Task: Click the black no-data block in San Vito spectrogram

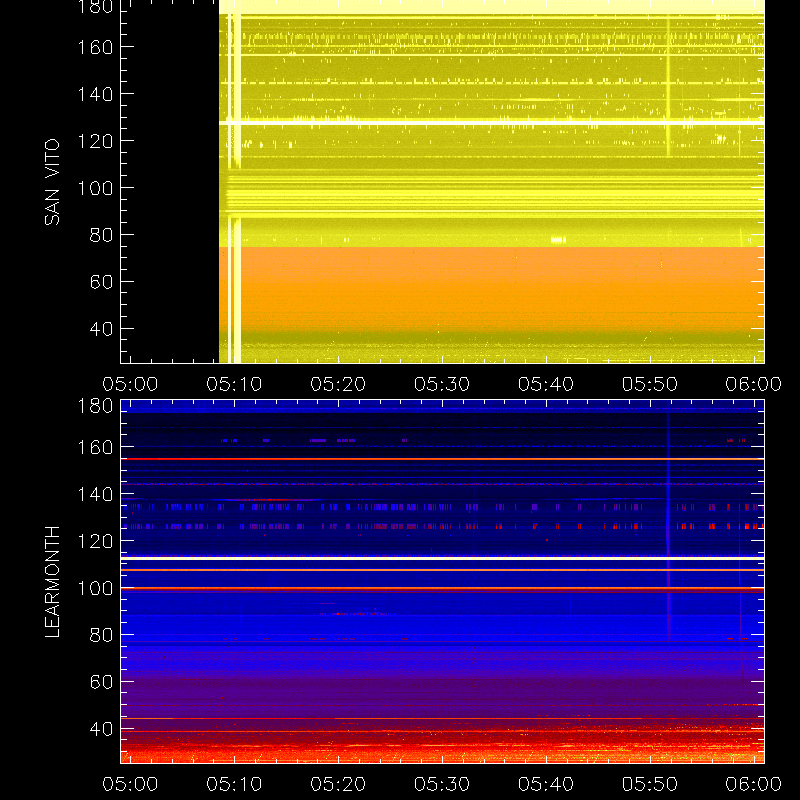Action: click(170, 181)
